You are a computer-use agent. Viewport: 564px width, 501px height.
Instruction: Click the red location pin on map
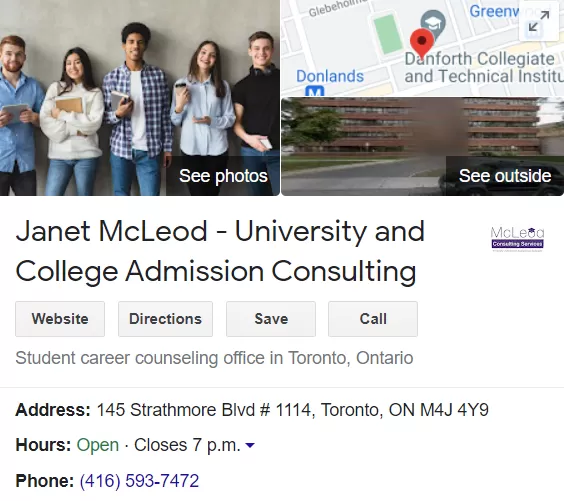point(422,44)
